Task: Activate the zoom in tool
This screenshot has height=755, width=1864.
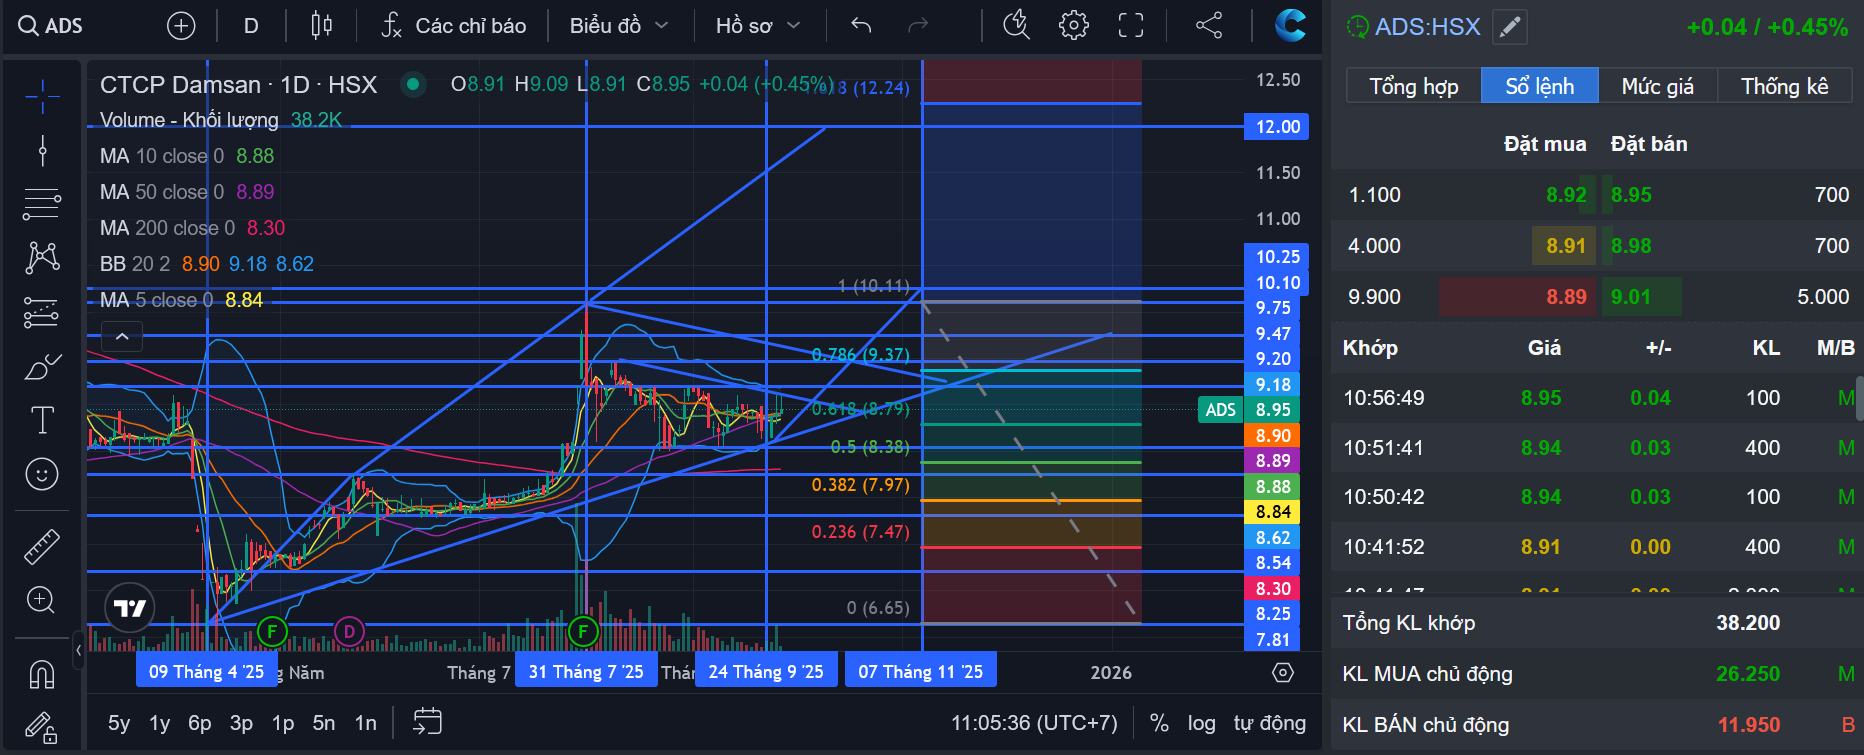Action: tap(42, 600)
